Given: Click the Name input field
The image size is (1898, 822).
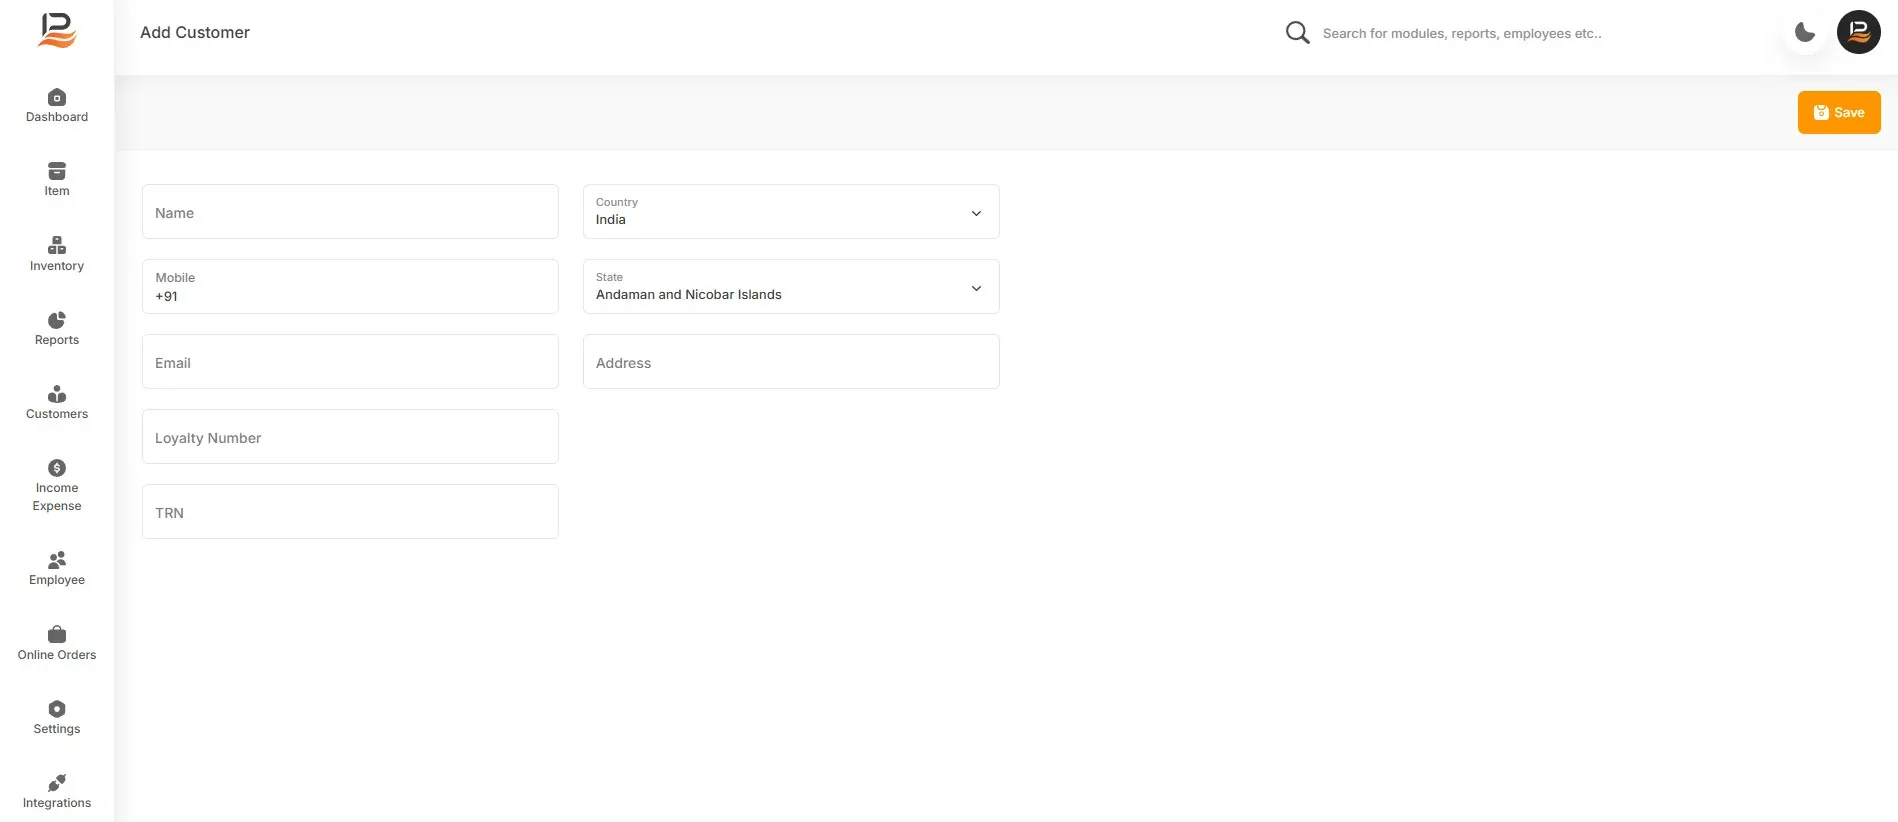Looking at the screenshot, I should click(x=350, y=211).
